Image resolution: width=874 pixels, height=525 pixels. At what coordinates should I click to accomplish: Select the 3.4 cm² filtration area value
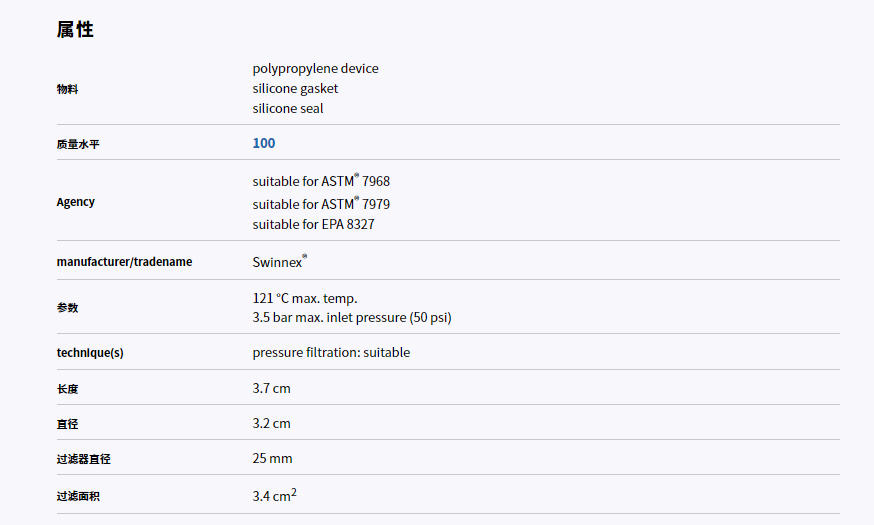coord(274,495)
